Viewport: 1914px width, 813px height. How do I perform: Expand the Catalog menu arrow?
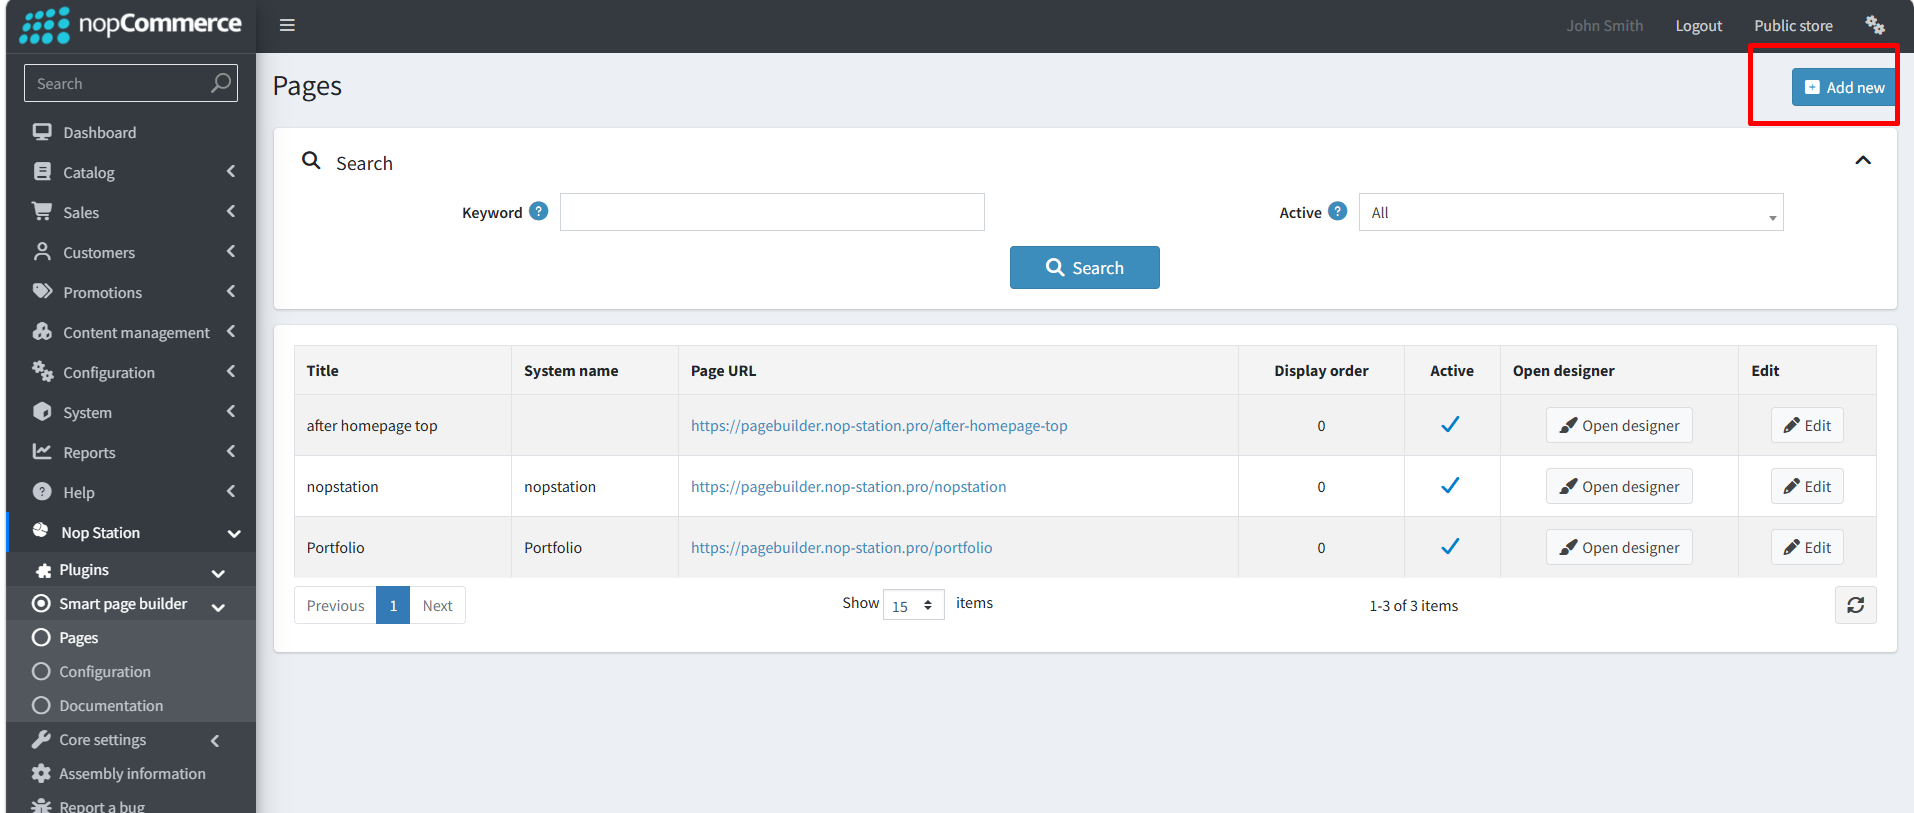(231, 171)
